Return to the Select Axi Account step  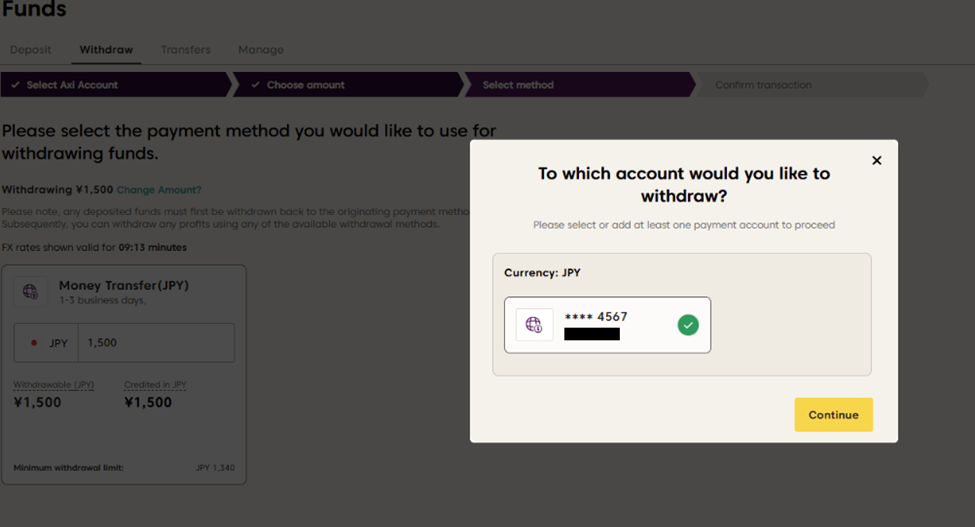coord(72,85)
